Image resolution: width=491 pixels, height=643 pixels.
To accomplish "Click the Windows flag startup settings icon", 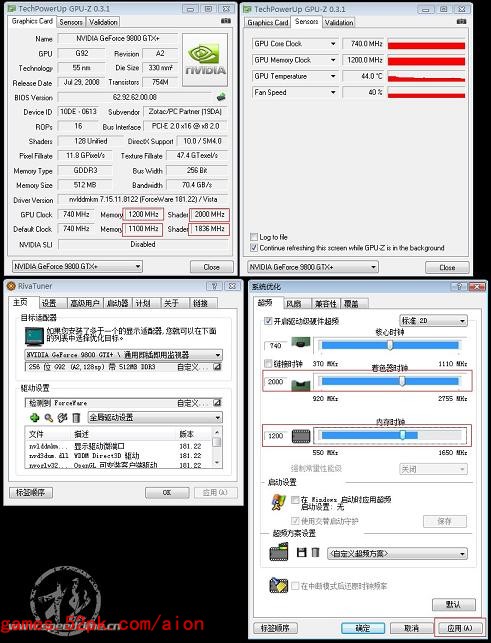I will point(279,502).
